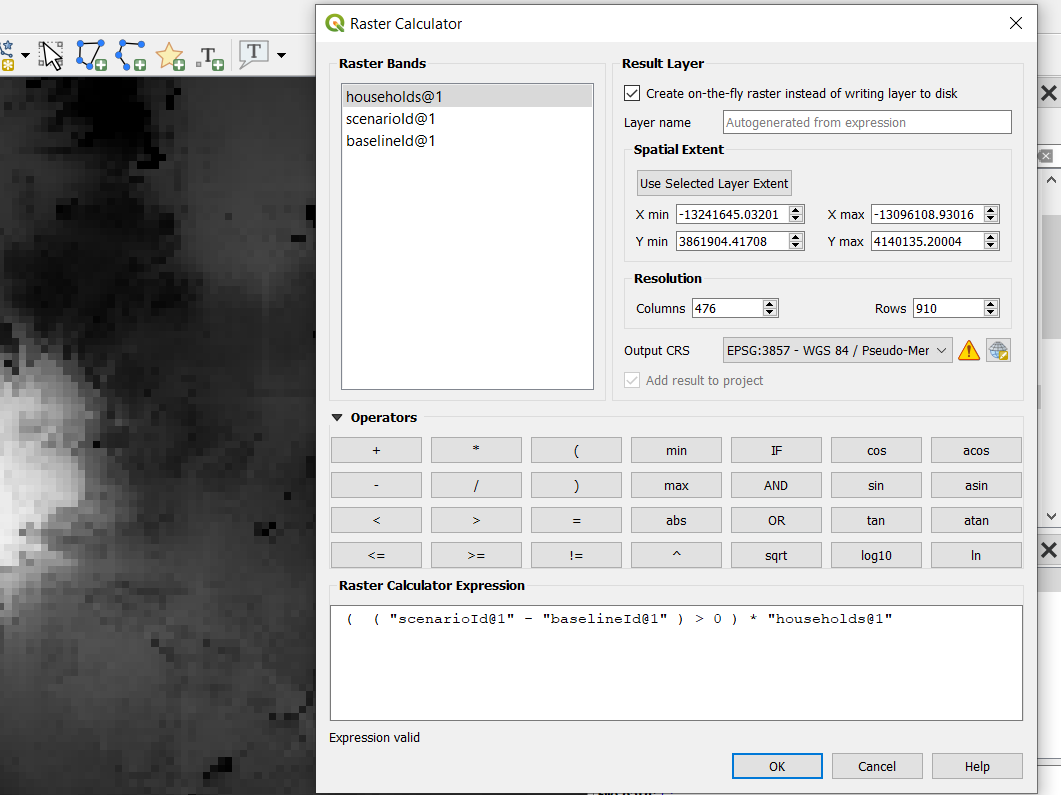Image resolution: width=1061 pixels, height=795 pixels.
Task: Select baselineId@1 in Raster Bands list
Action: 391,140
